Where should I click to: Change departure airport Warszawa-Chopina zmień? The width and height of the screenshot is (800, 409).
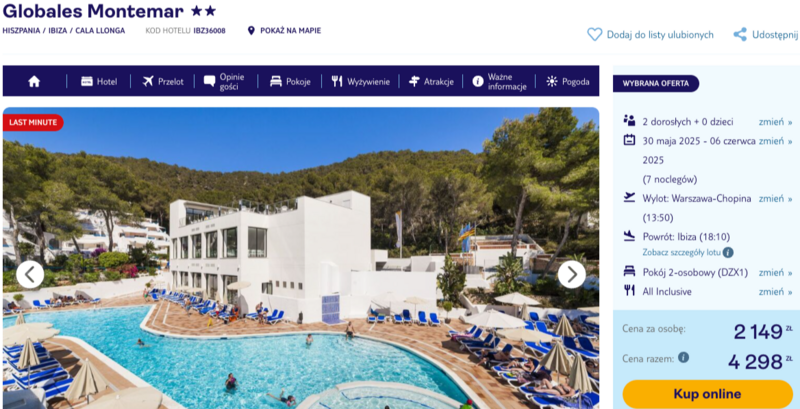(775, 199)
